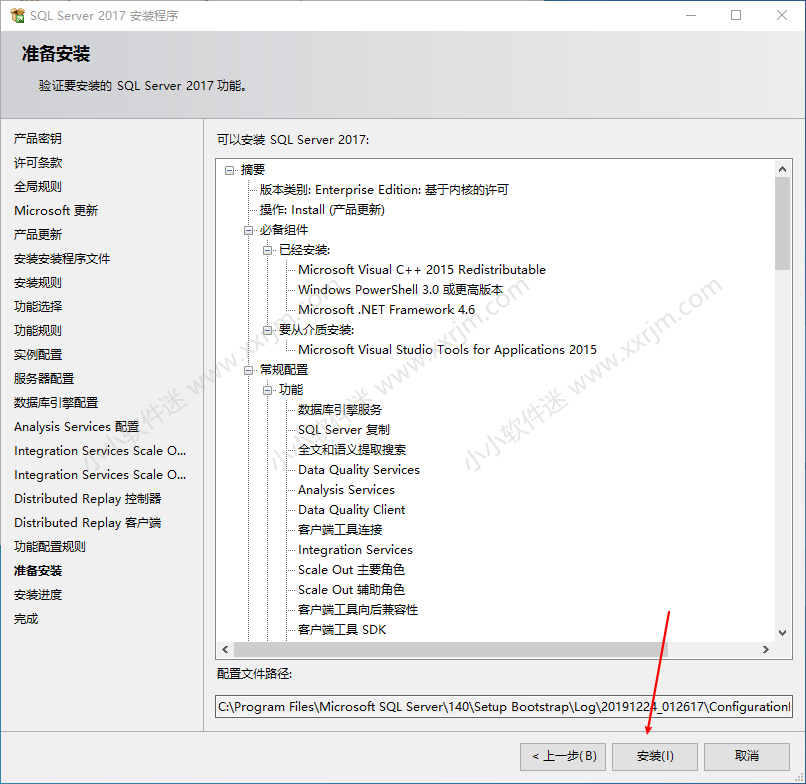Collapse the 摘要 tree node
The width and height of the screenshot is (806, 784).
coord(229,170)
